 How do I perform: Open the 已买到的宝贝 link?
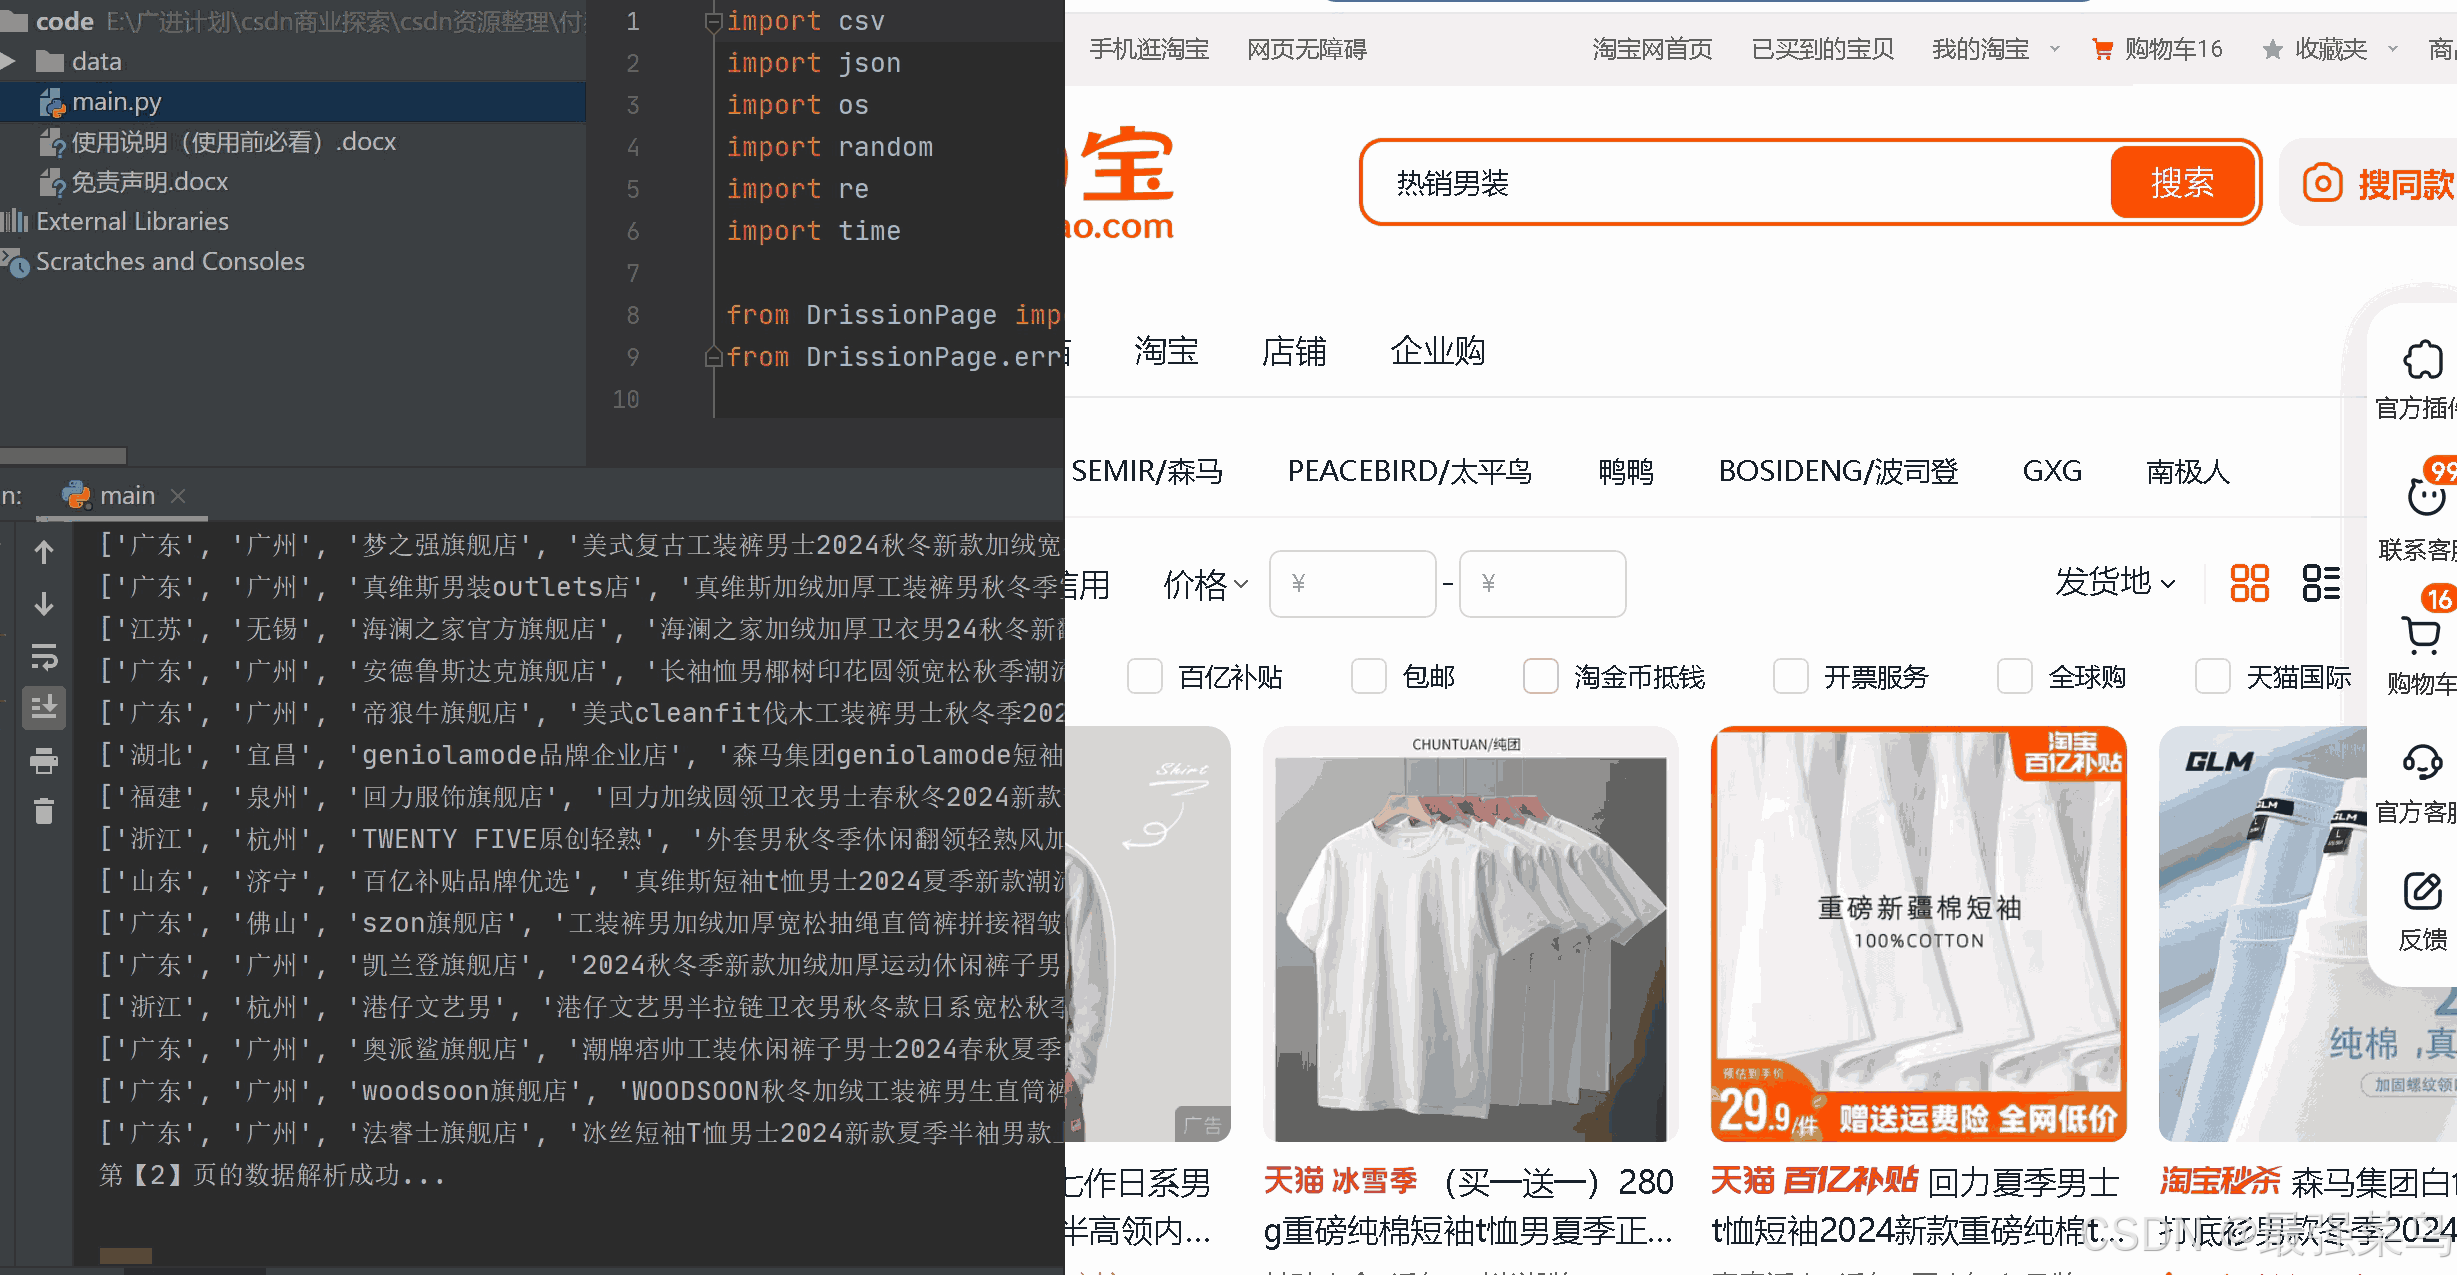tap(1822, 49)
